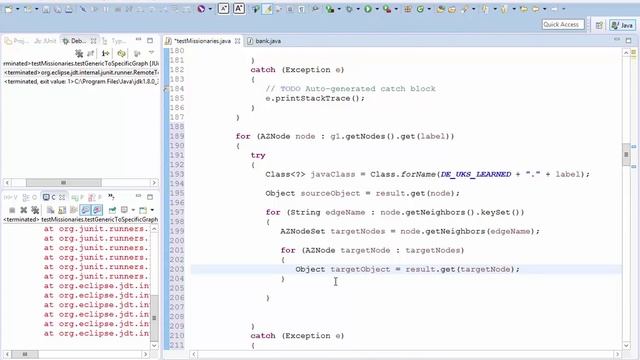The height and width of the screenshot is (360, 640).
Task: Click the pilcrow whitespace characters toggle
Action: [301, 9]
